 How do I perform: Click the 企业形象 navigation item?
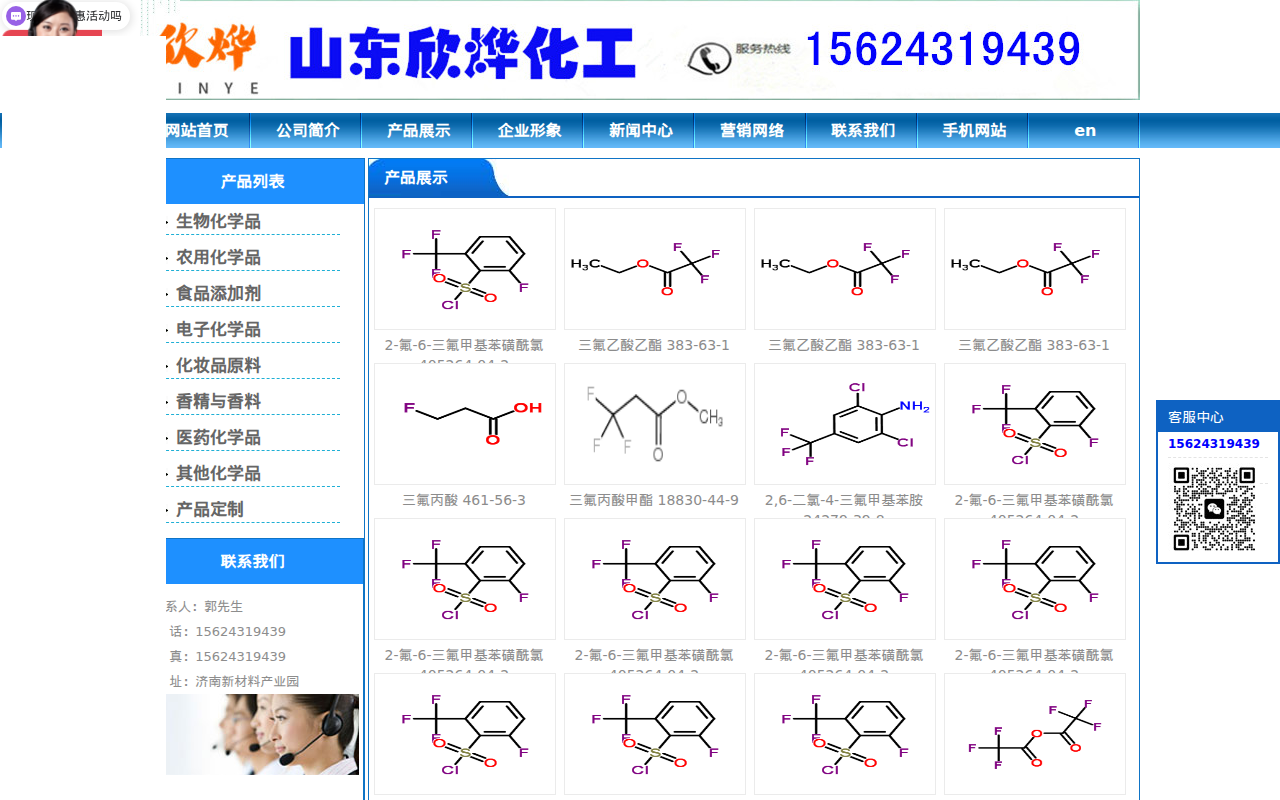(x=527, y=130)
